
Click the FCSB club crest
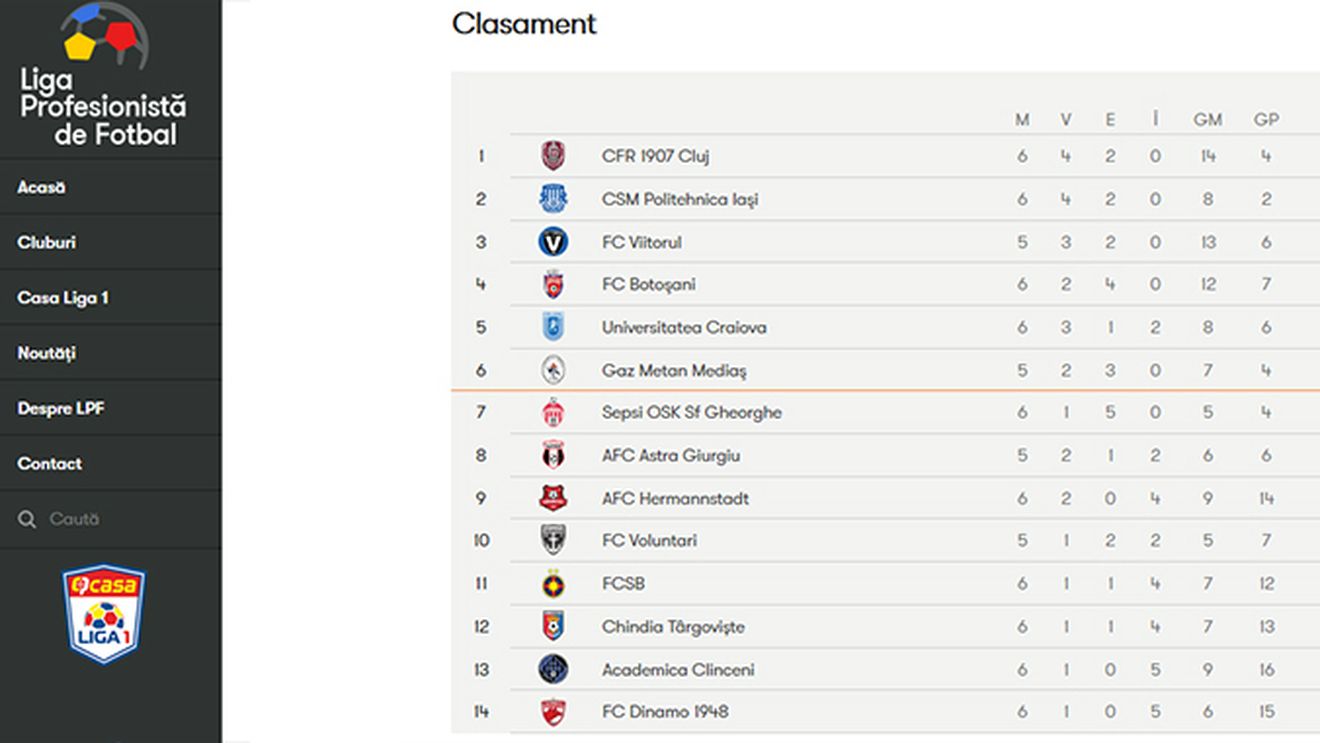pyautogui.click(x=553, y=584)
